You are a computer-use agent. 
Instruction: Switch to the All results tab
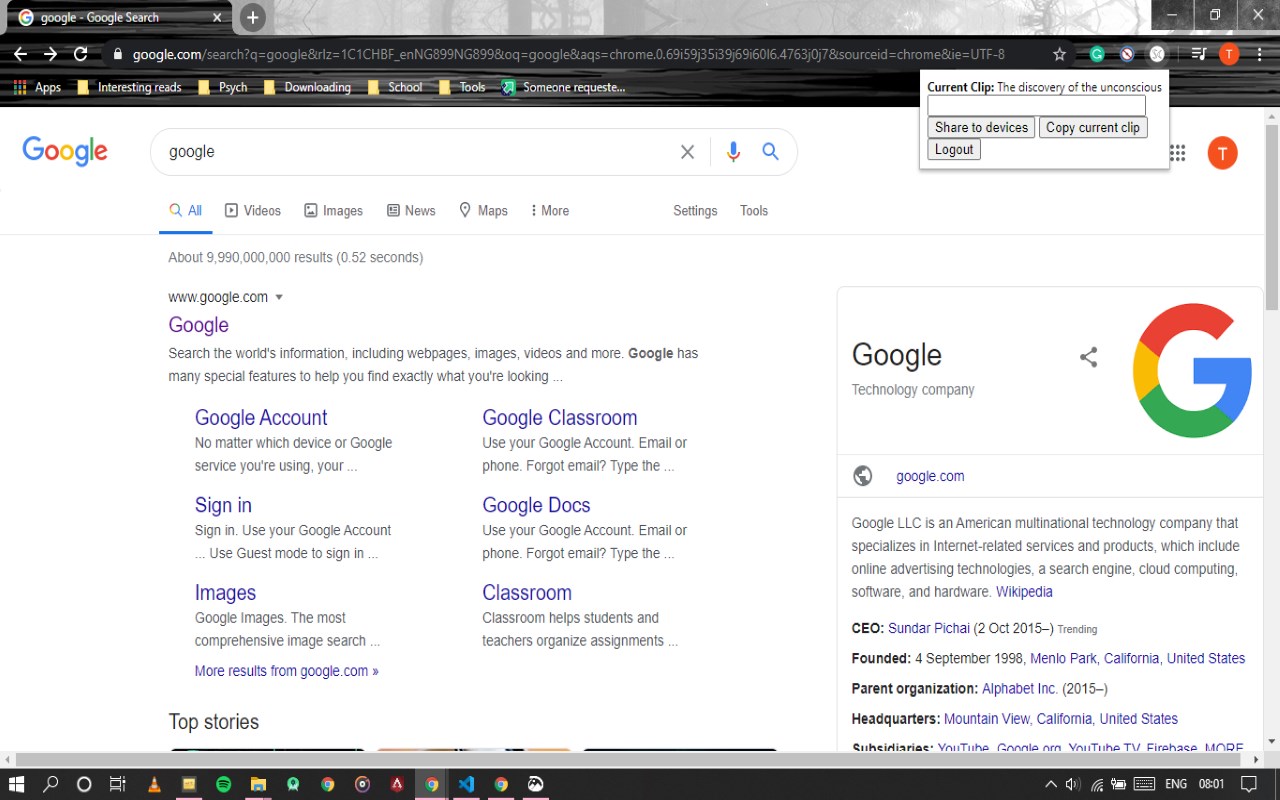185,211
